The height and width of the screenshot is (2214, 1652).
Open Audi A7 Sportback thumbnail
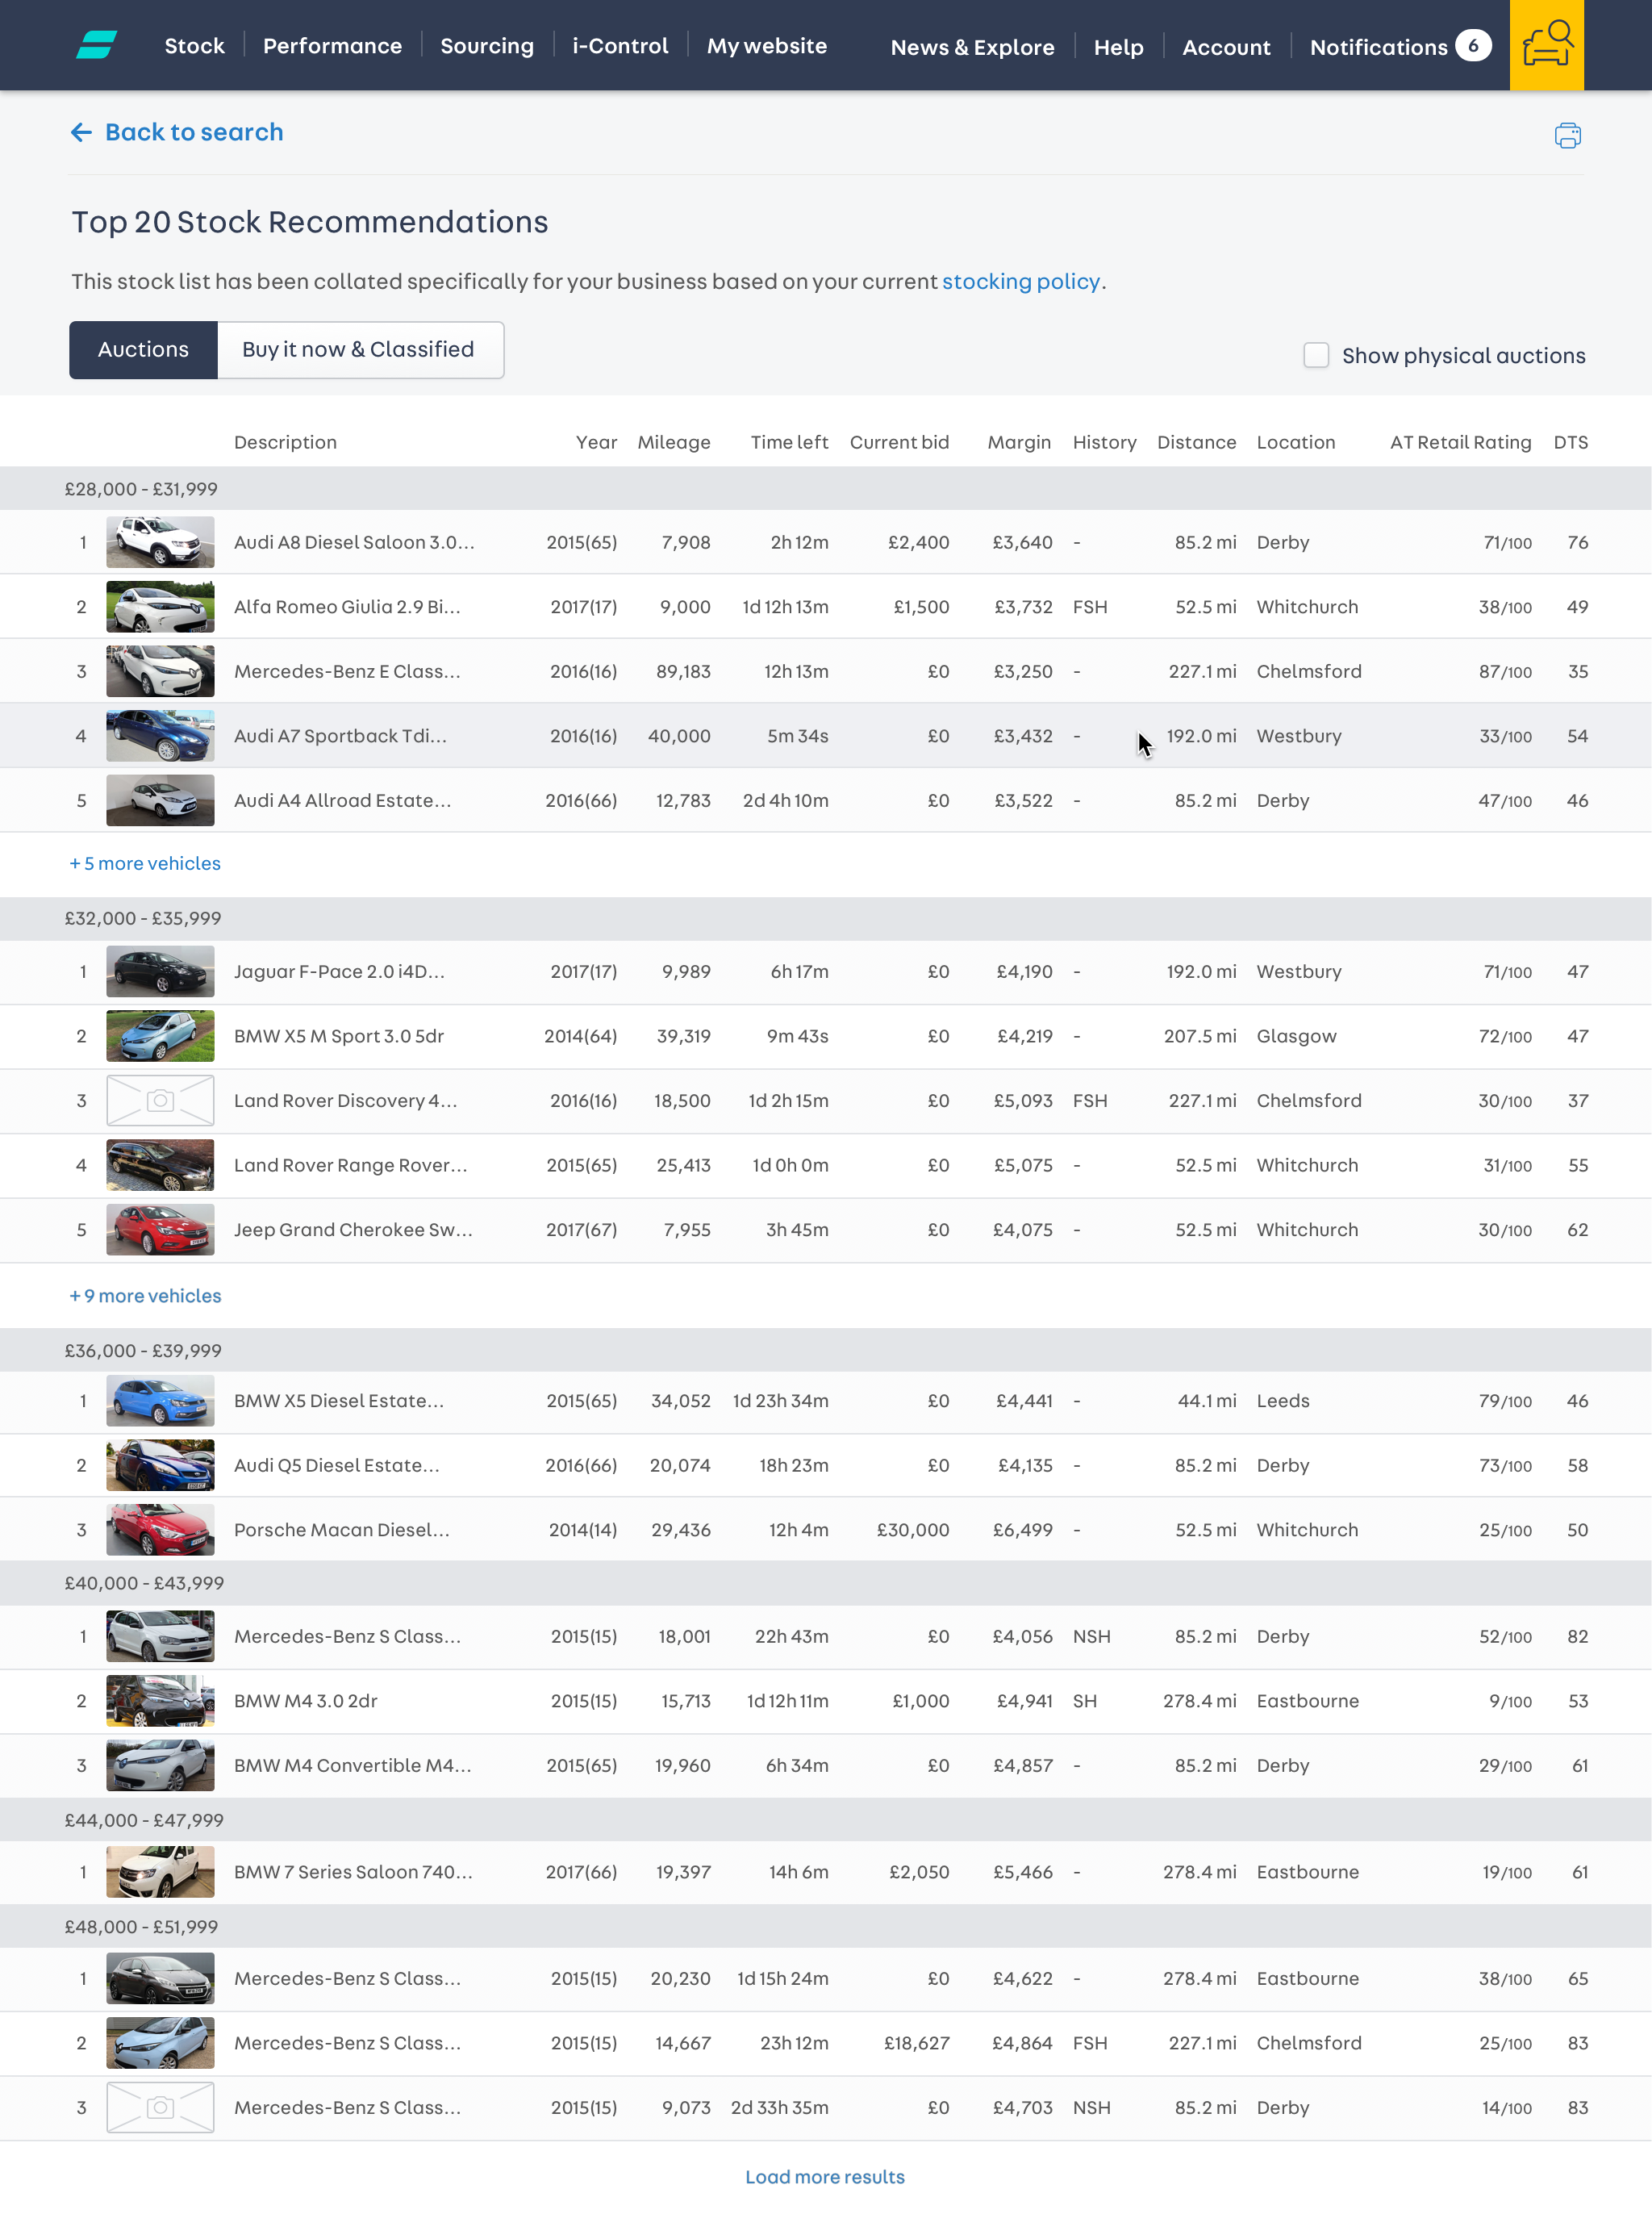[x=160, y=736]
